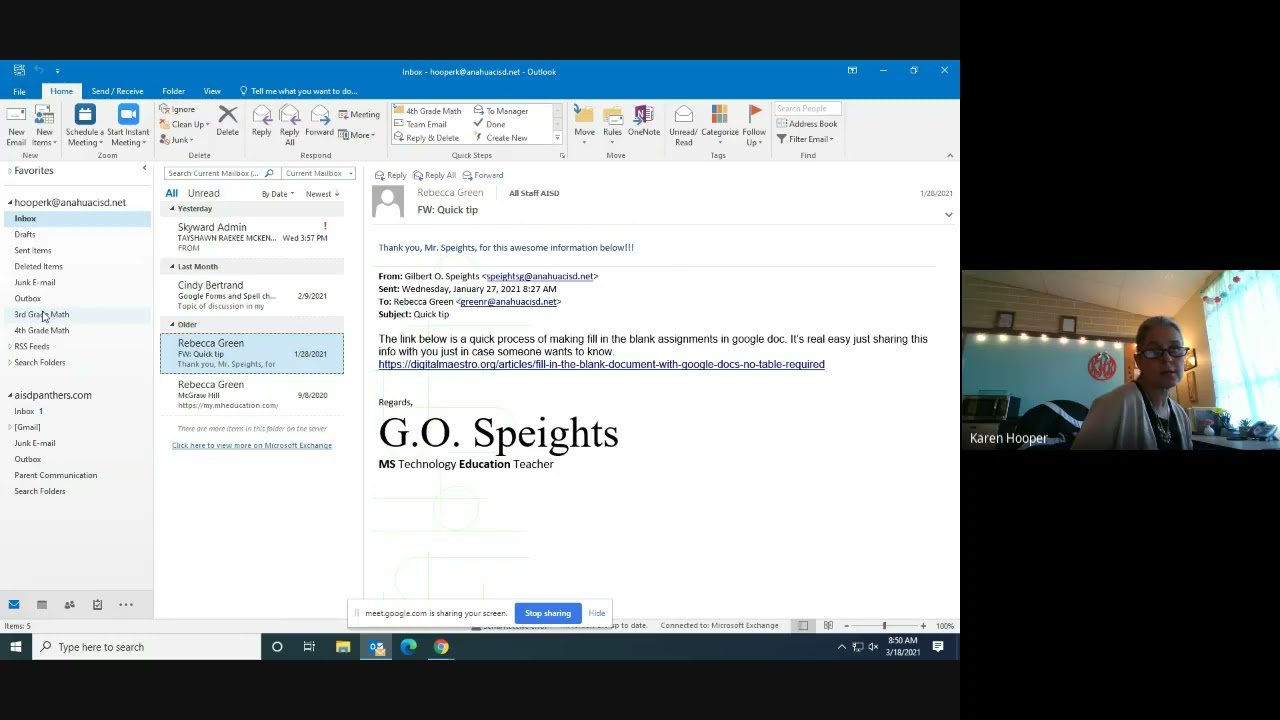Screen dimensions: 1280x720
Task: Choose Create New quick step
Action: click(x=501, y=138)
